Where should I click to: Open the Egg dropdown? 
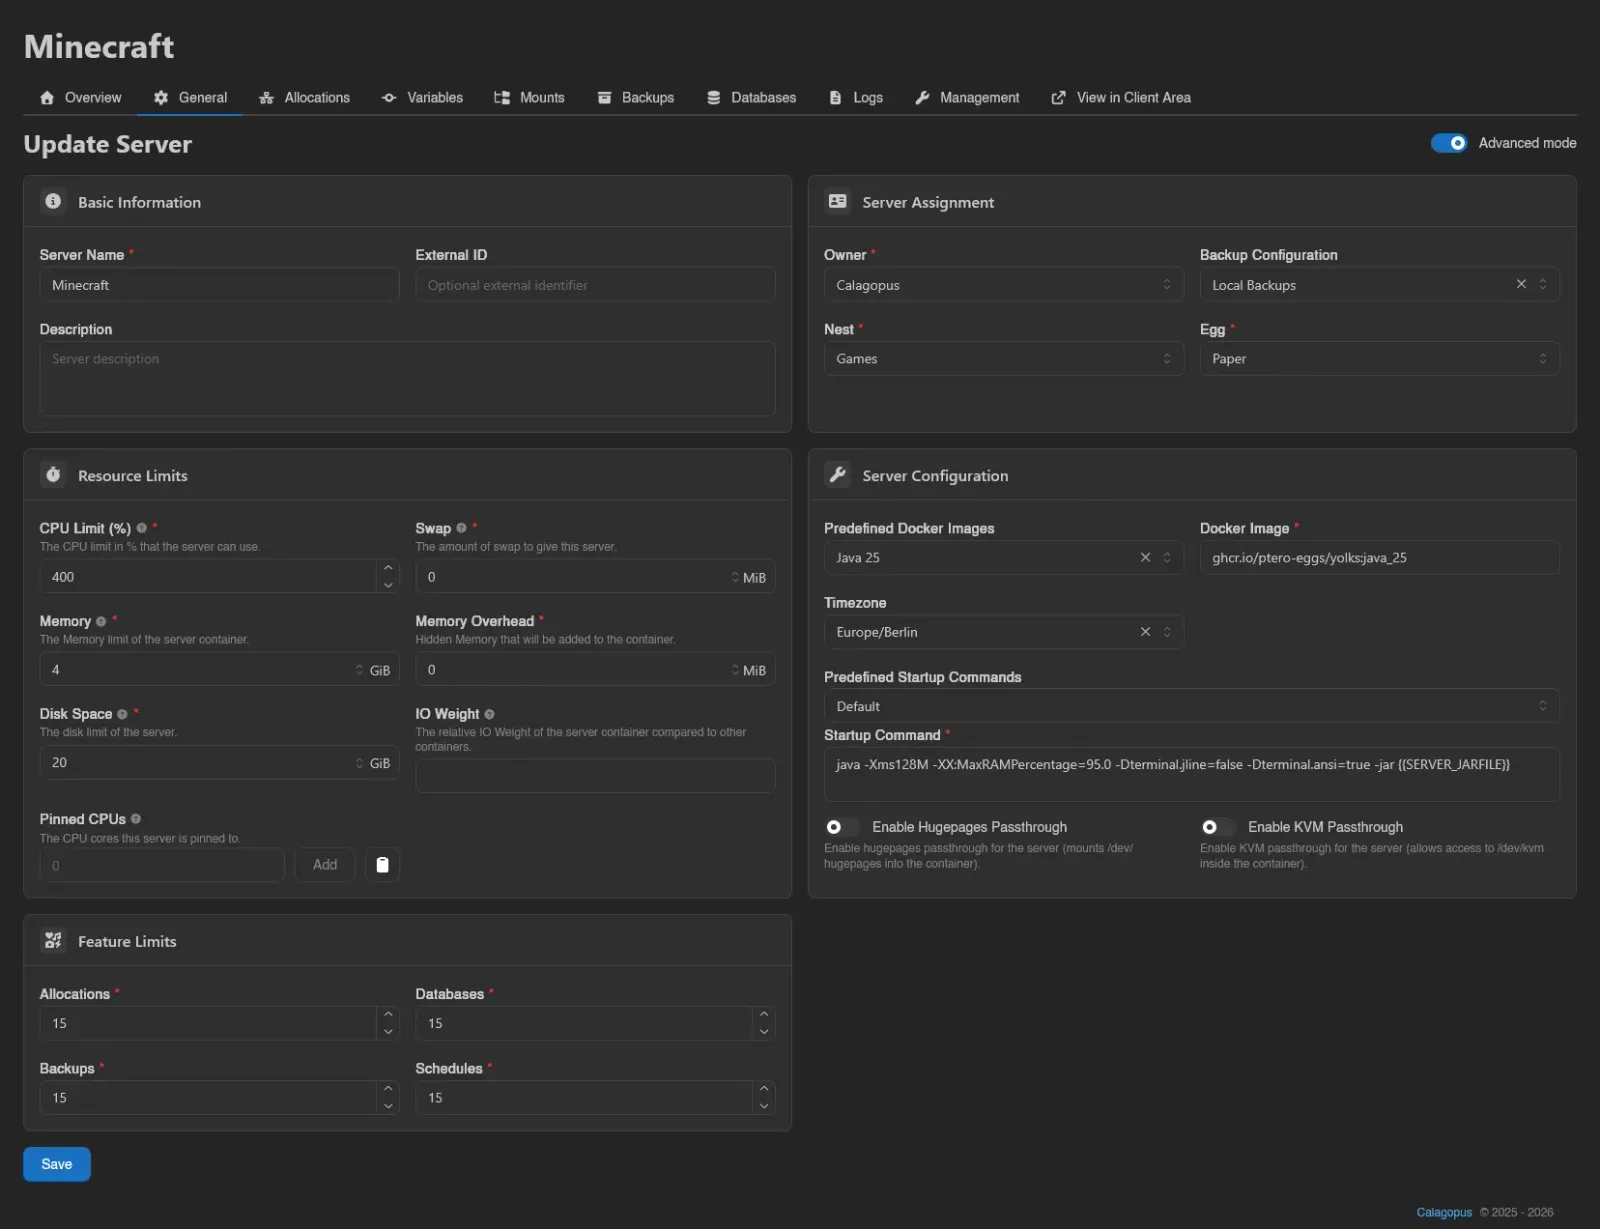(x=1379, y=359)
